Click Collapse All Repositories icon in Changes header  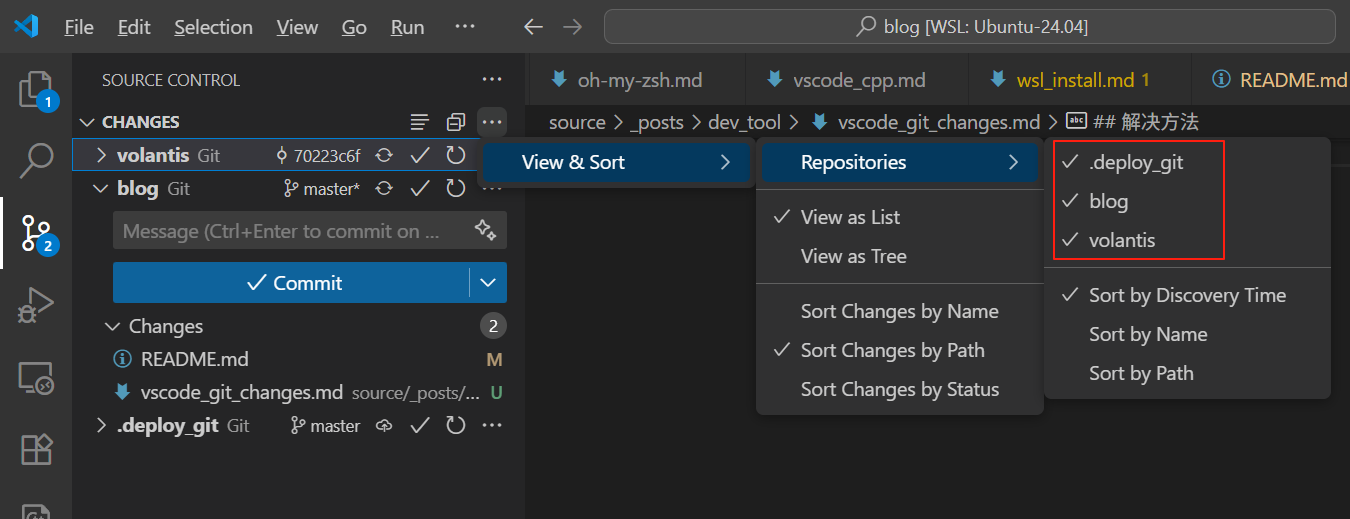tap(456, 122)
